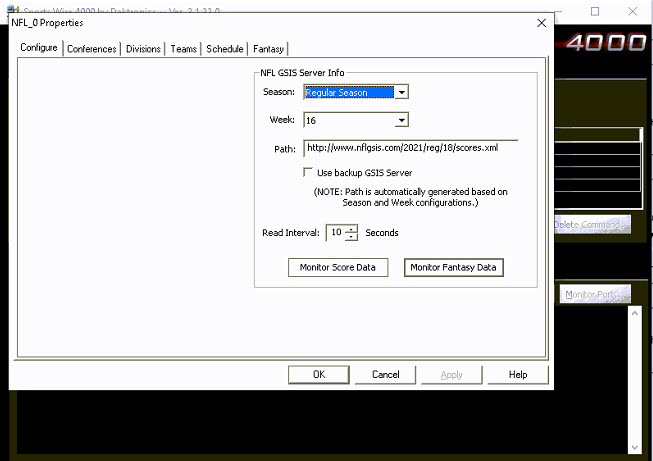
Task: Decrease Read Interval with down arrow
Action: point(350,238)
